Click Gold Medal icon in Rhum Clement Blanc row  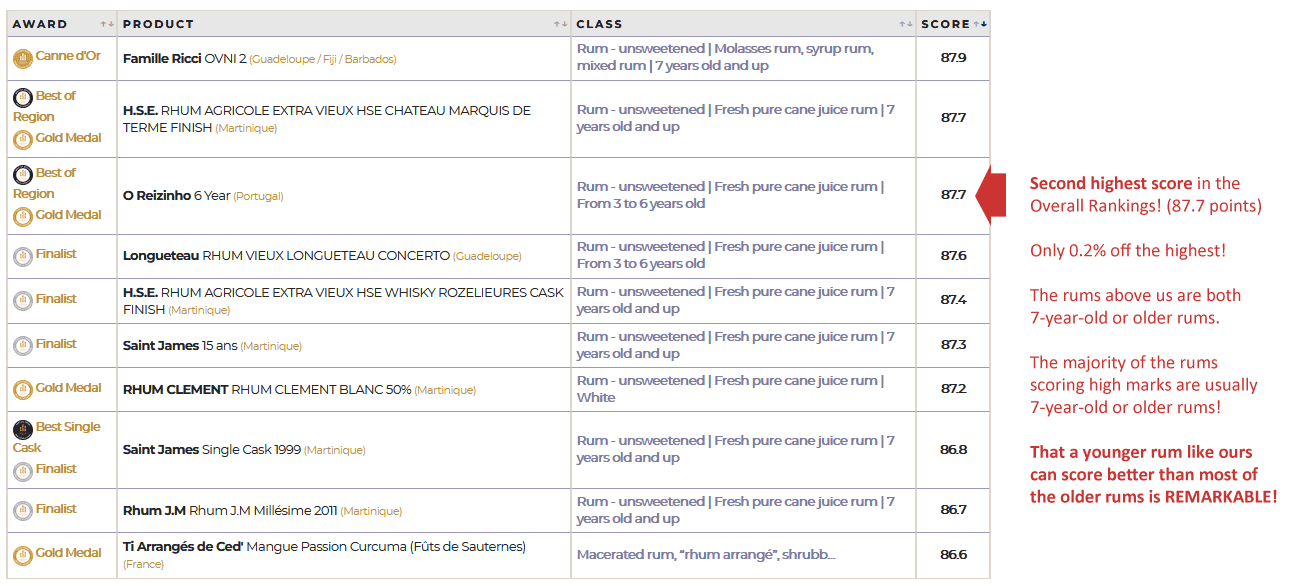pyautogui.click(x=22, y=390)
